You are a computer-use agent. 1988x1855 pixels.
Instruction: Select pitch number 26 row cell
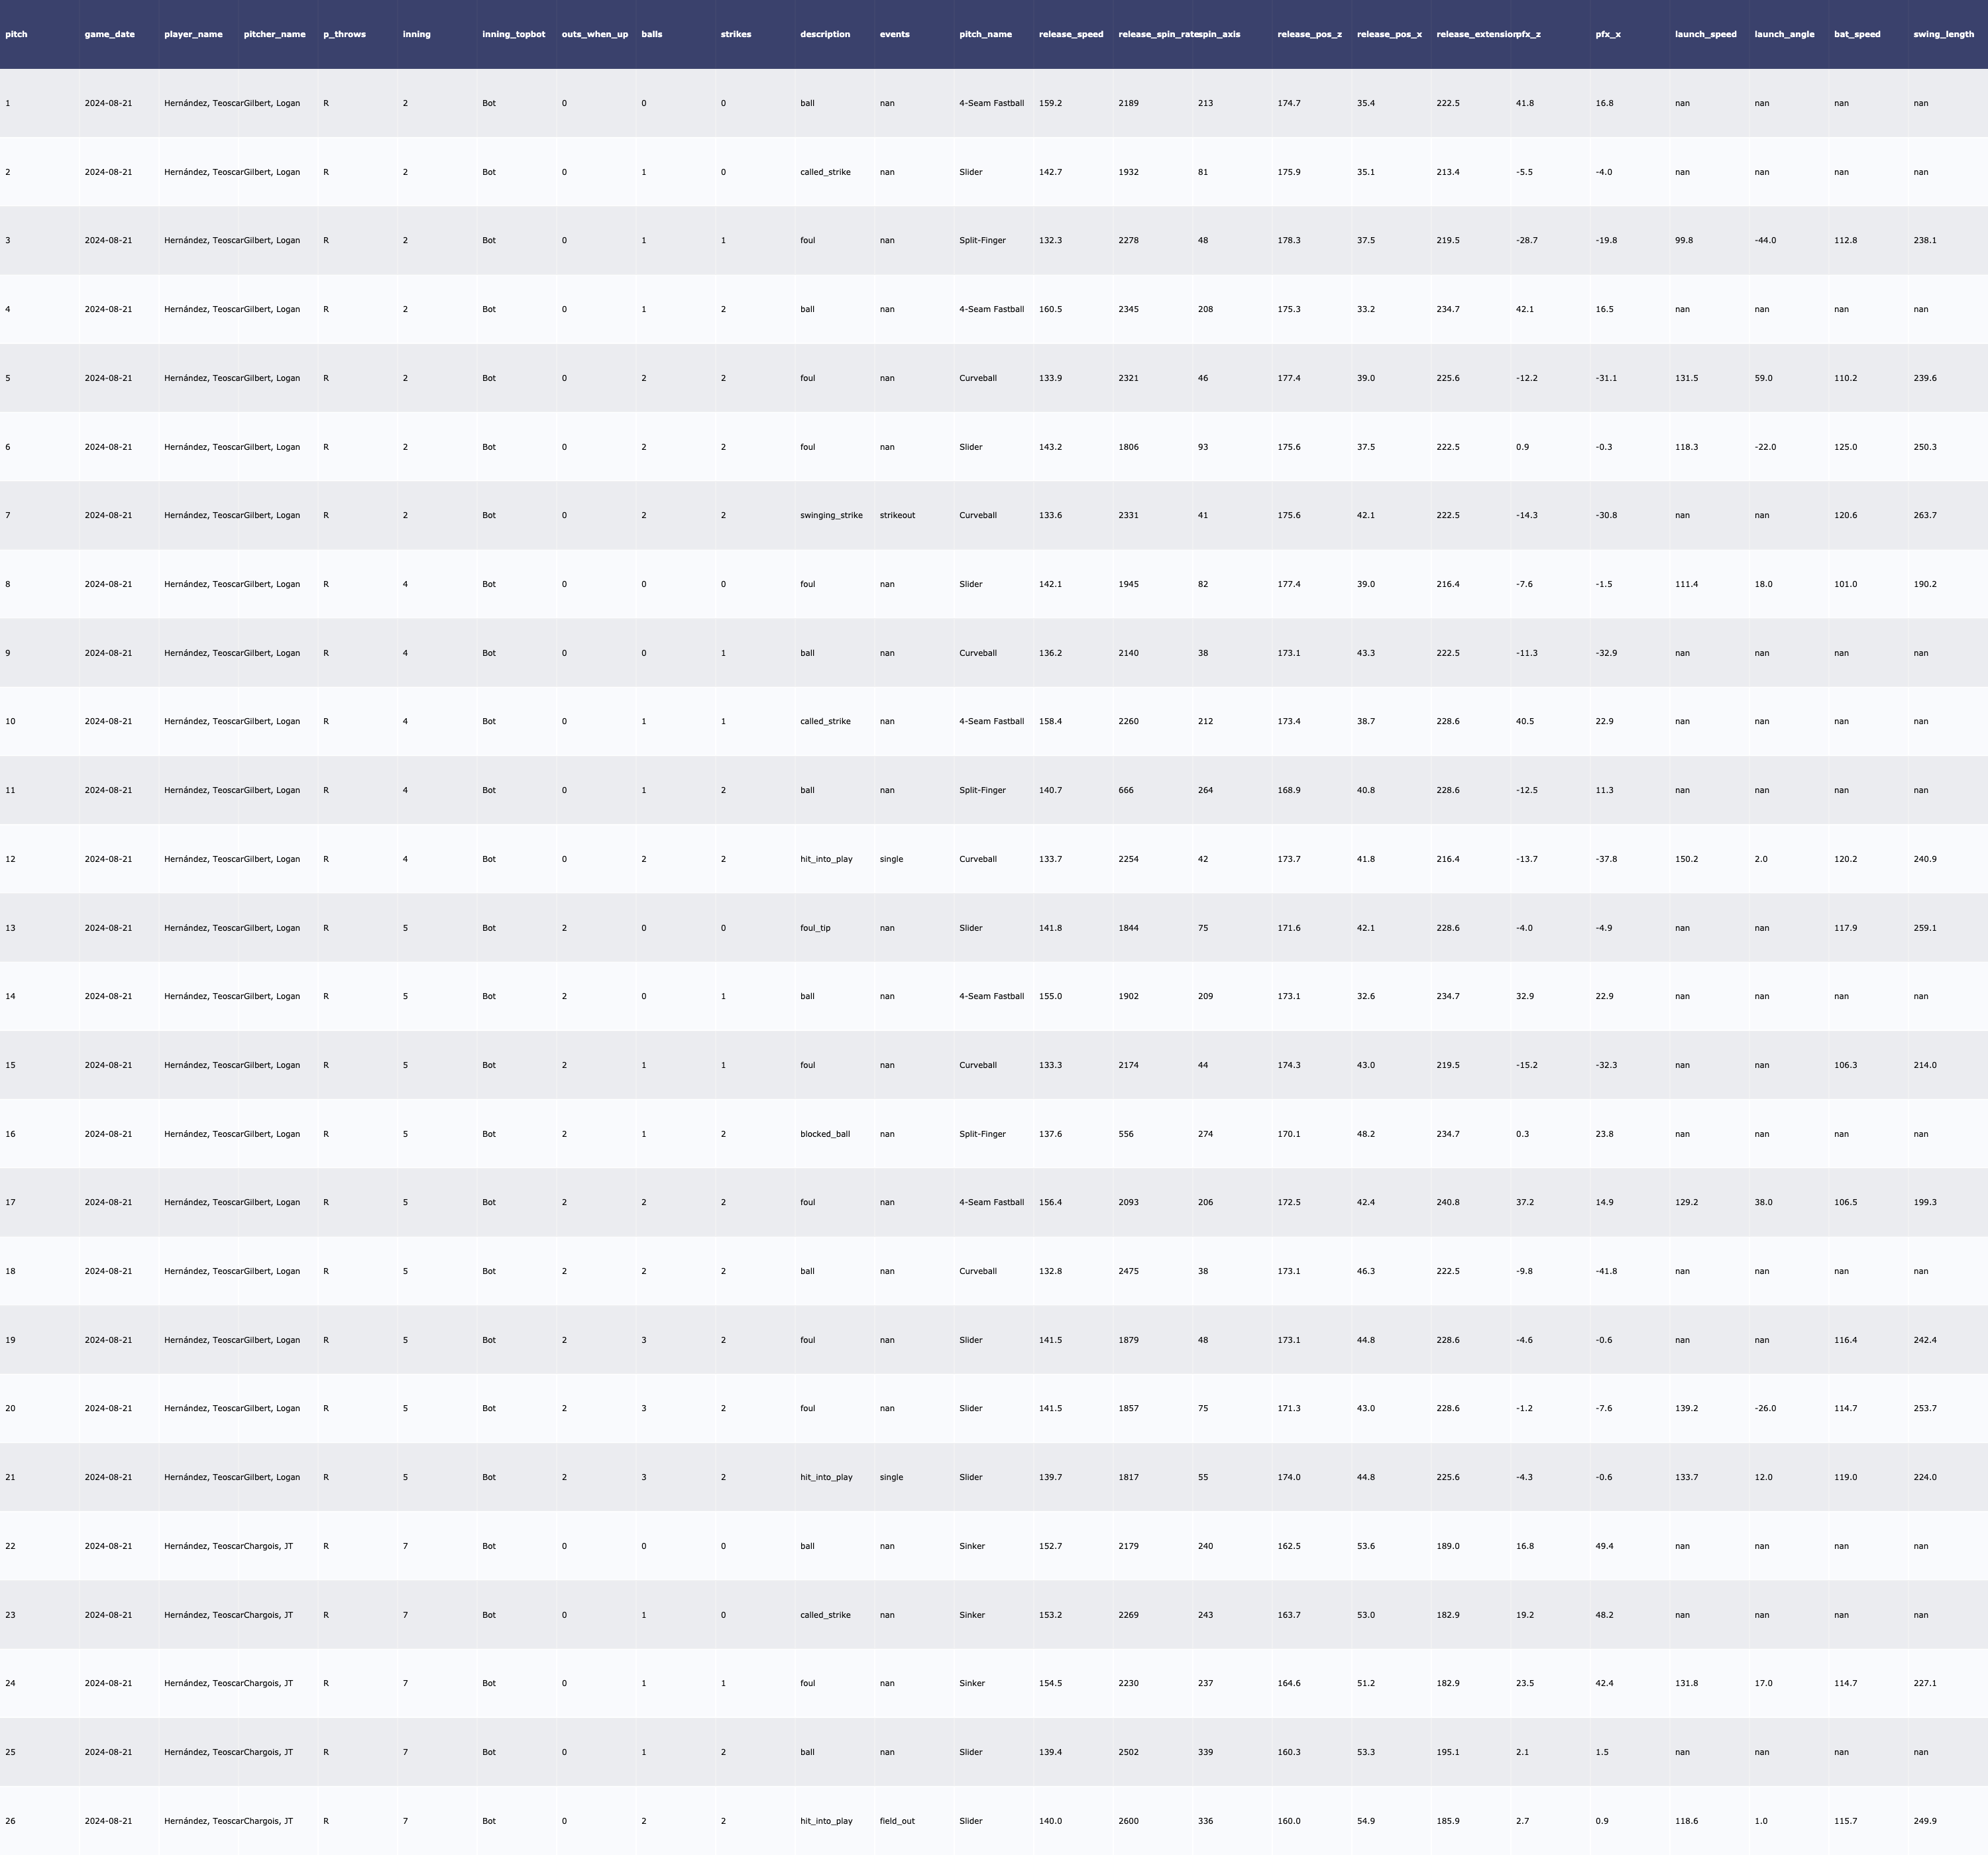click(x=10, y=1821)
